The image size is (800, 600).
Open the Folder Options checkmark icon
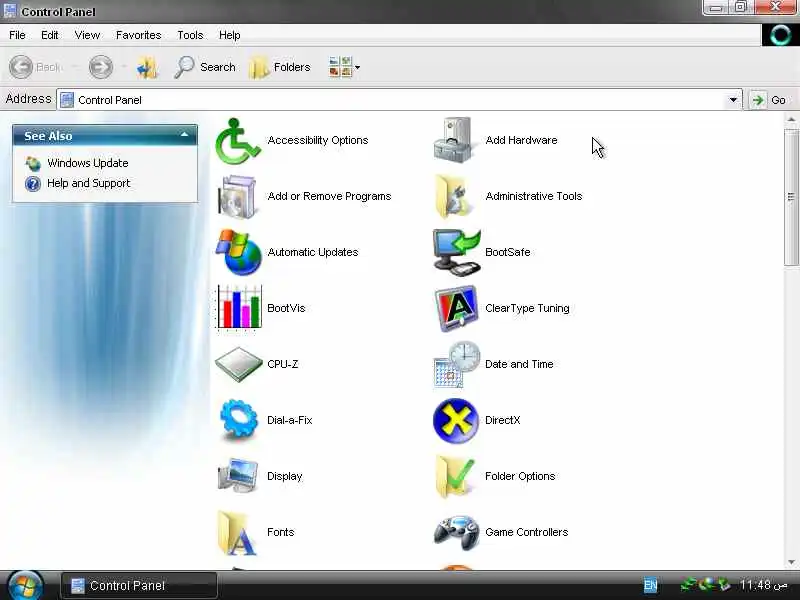(454, 477)
